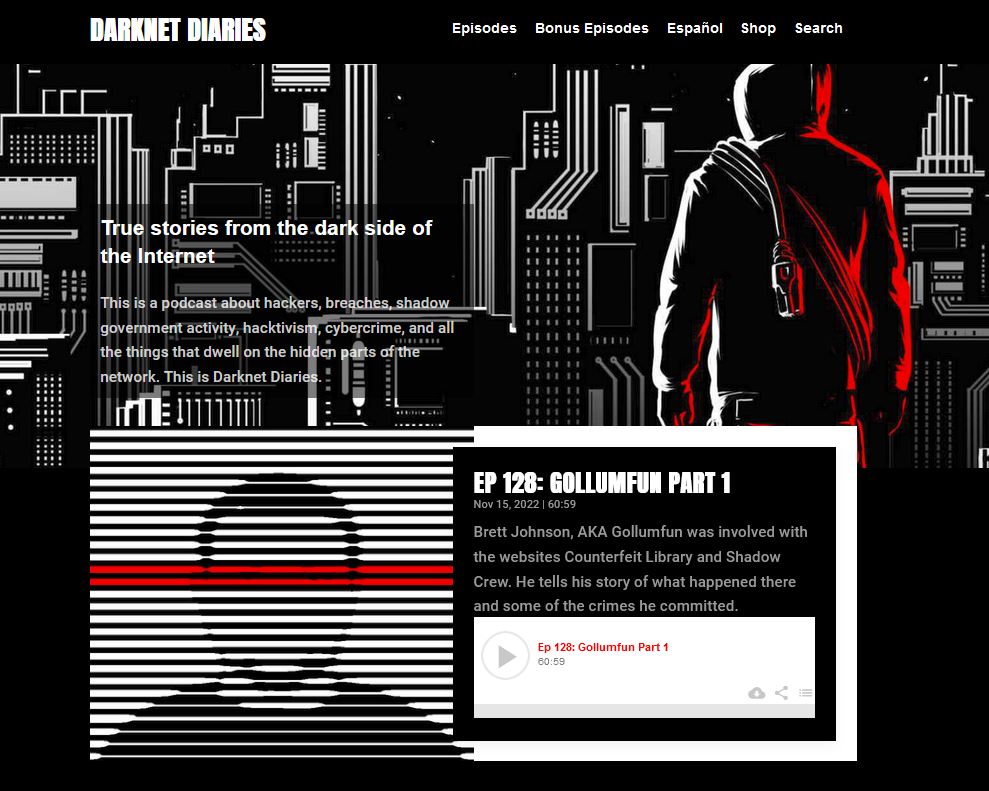Image resolution: width=989 pixels, height=791 pixels.
Task: Download the episode via cloud icon
Action: (756, 693)
